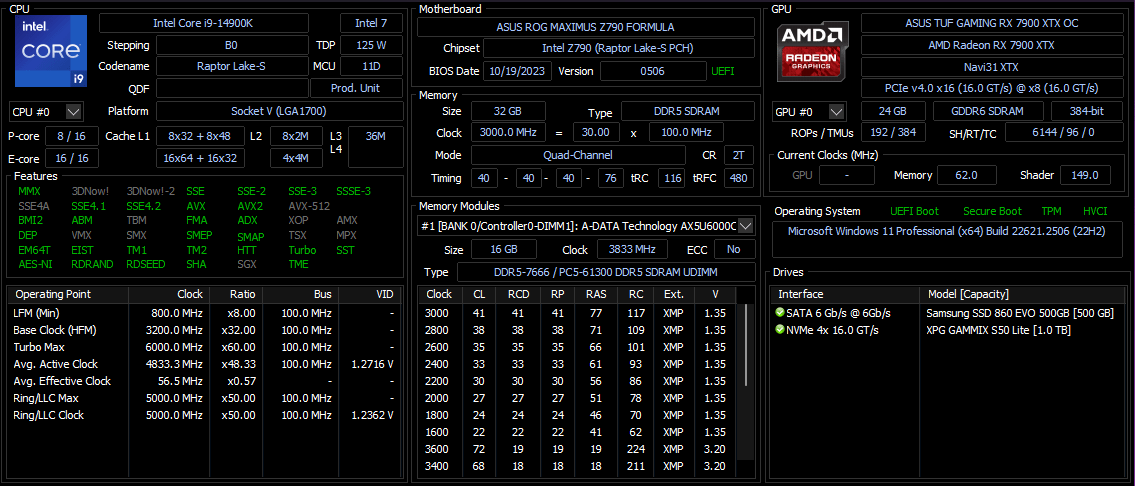Click the Intel Core i9 logo
Image resolution: width=1135 pixels, height=486 pixels.
(50, 51)
